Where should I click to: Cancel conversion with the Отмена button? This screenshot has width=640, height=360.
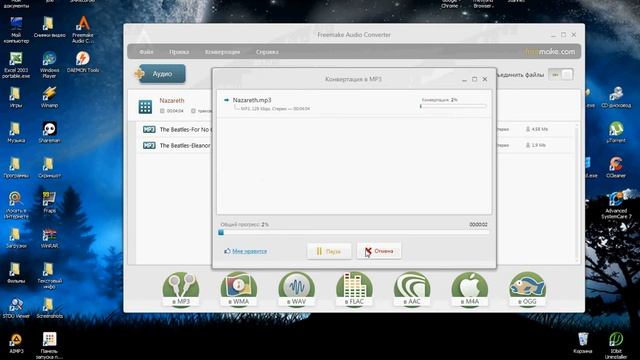point(379,251)
